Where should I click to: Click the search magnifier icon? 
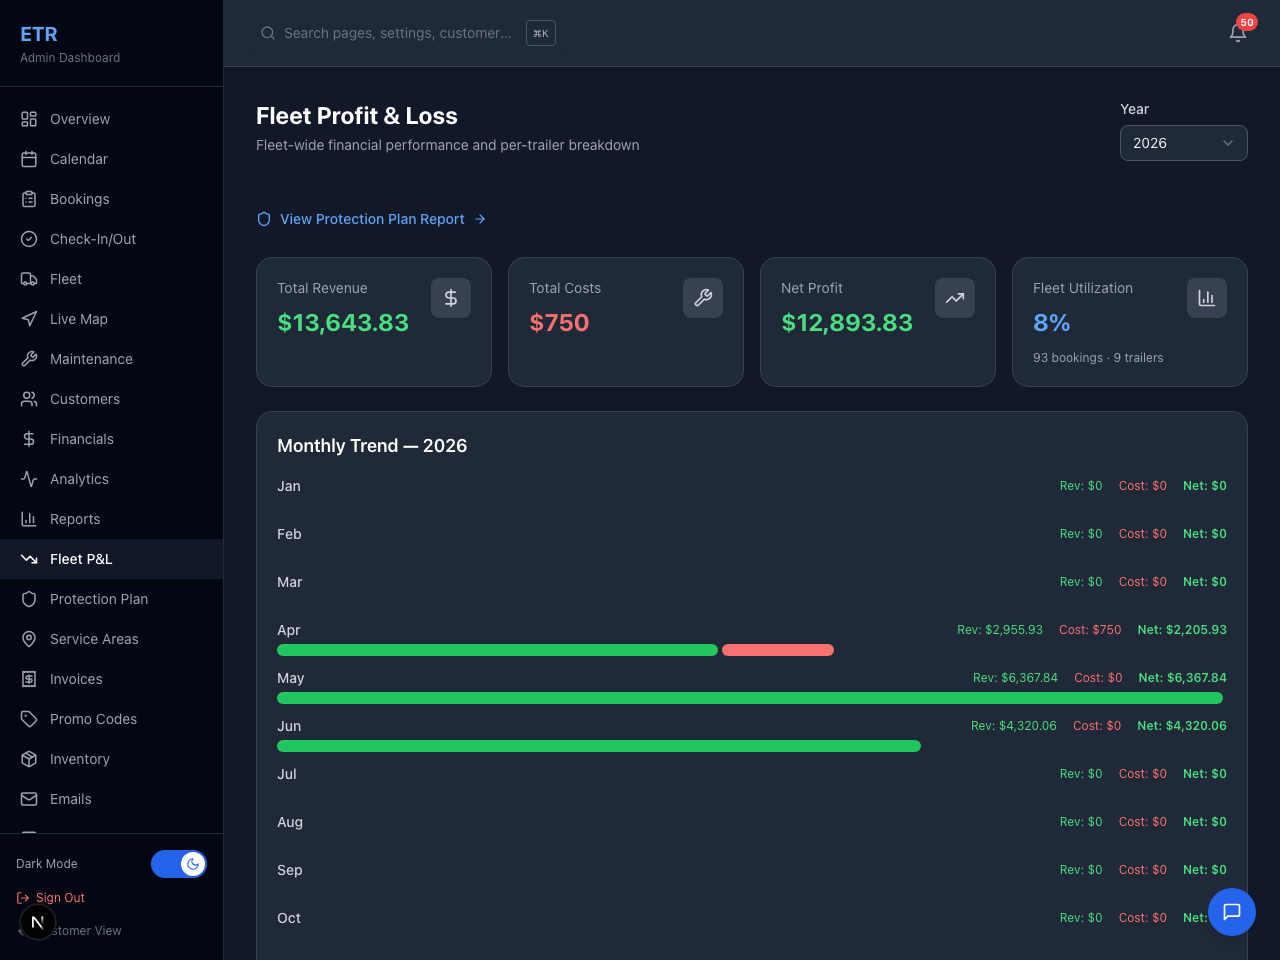[268, 33]
